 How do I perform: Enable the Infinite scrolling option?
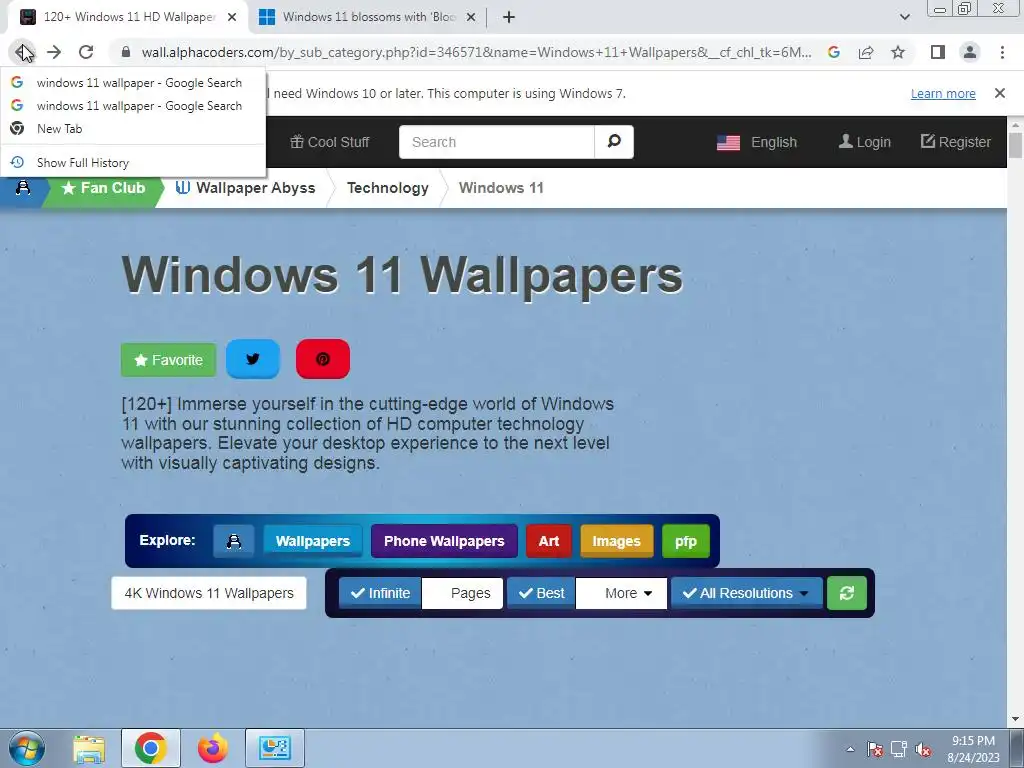[x=380, y=593]
